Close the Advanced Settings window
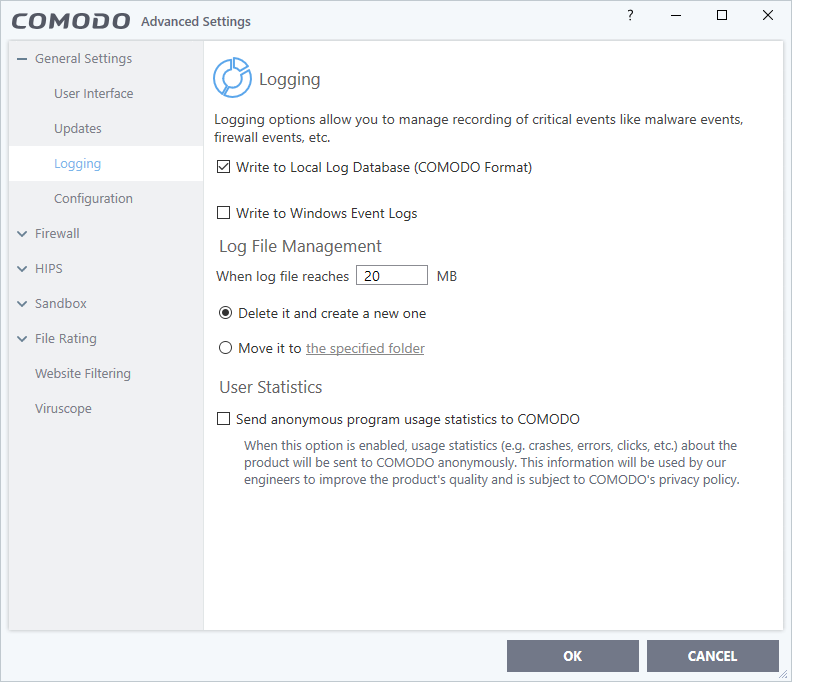Viewport: 819px width, 682px height. click(768, 16)
